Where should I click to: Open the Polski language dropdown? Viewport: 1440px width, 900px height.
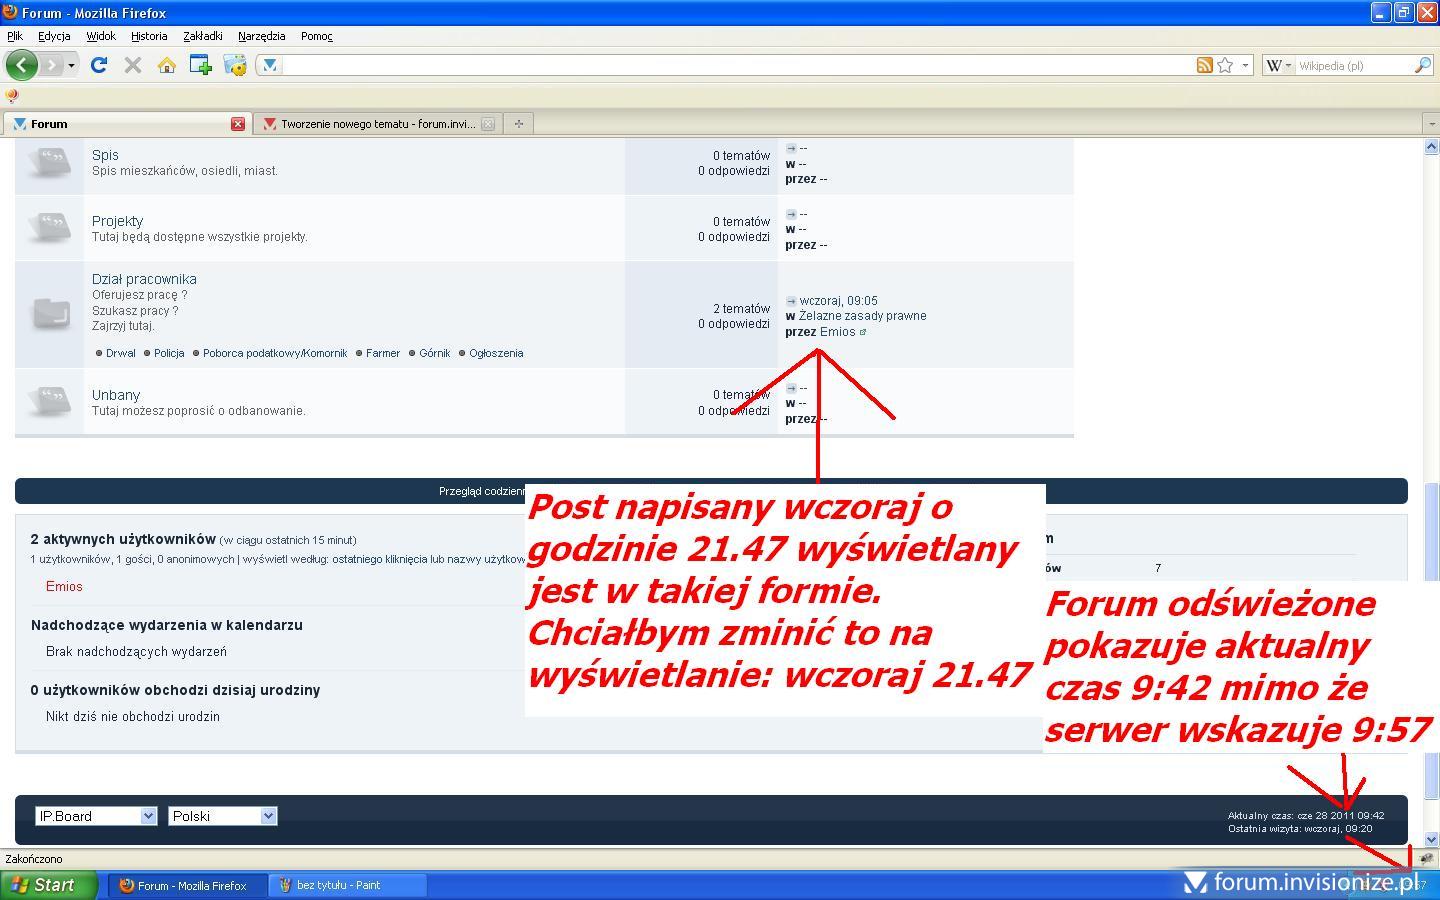pyautogui.click(x=222, y=816)
